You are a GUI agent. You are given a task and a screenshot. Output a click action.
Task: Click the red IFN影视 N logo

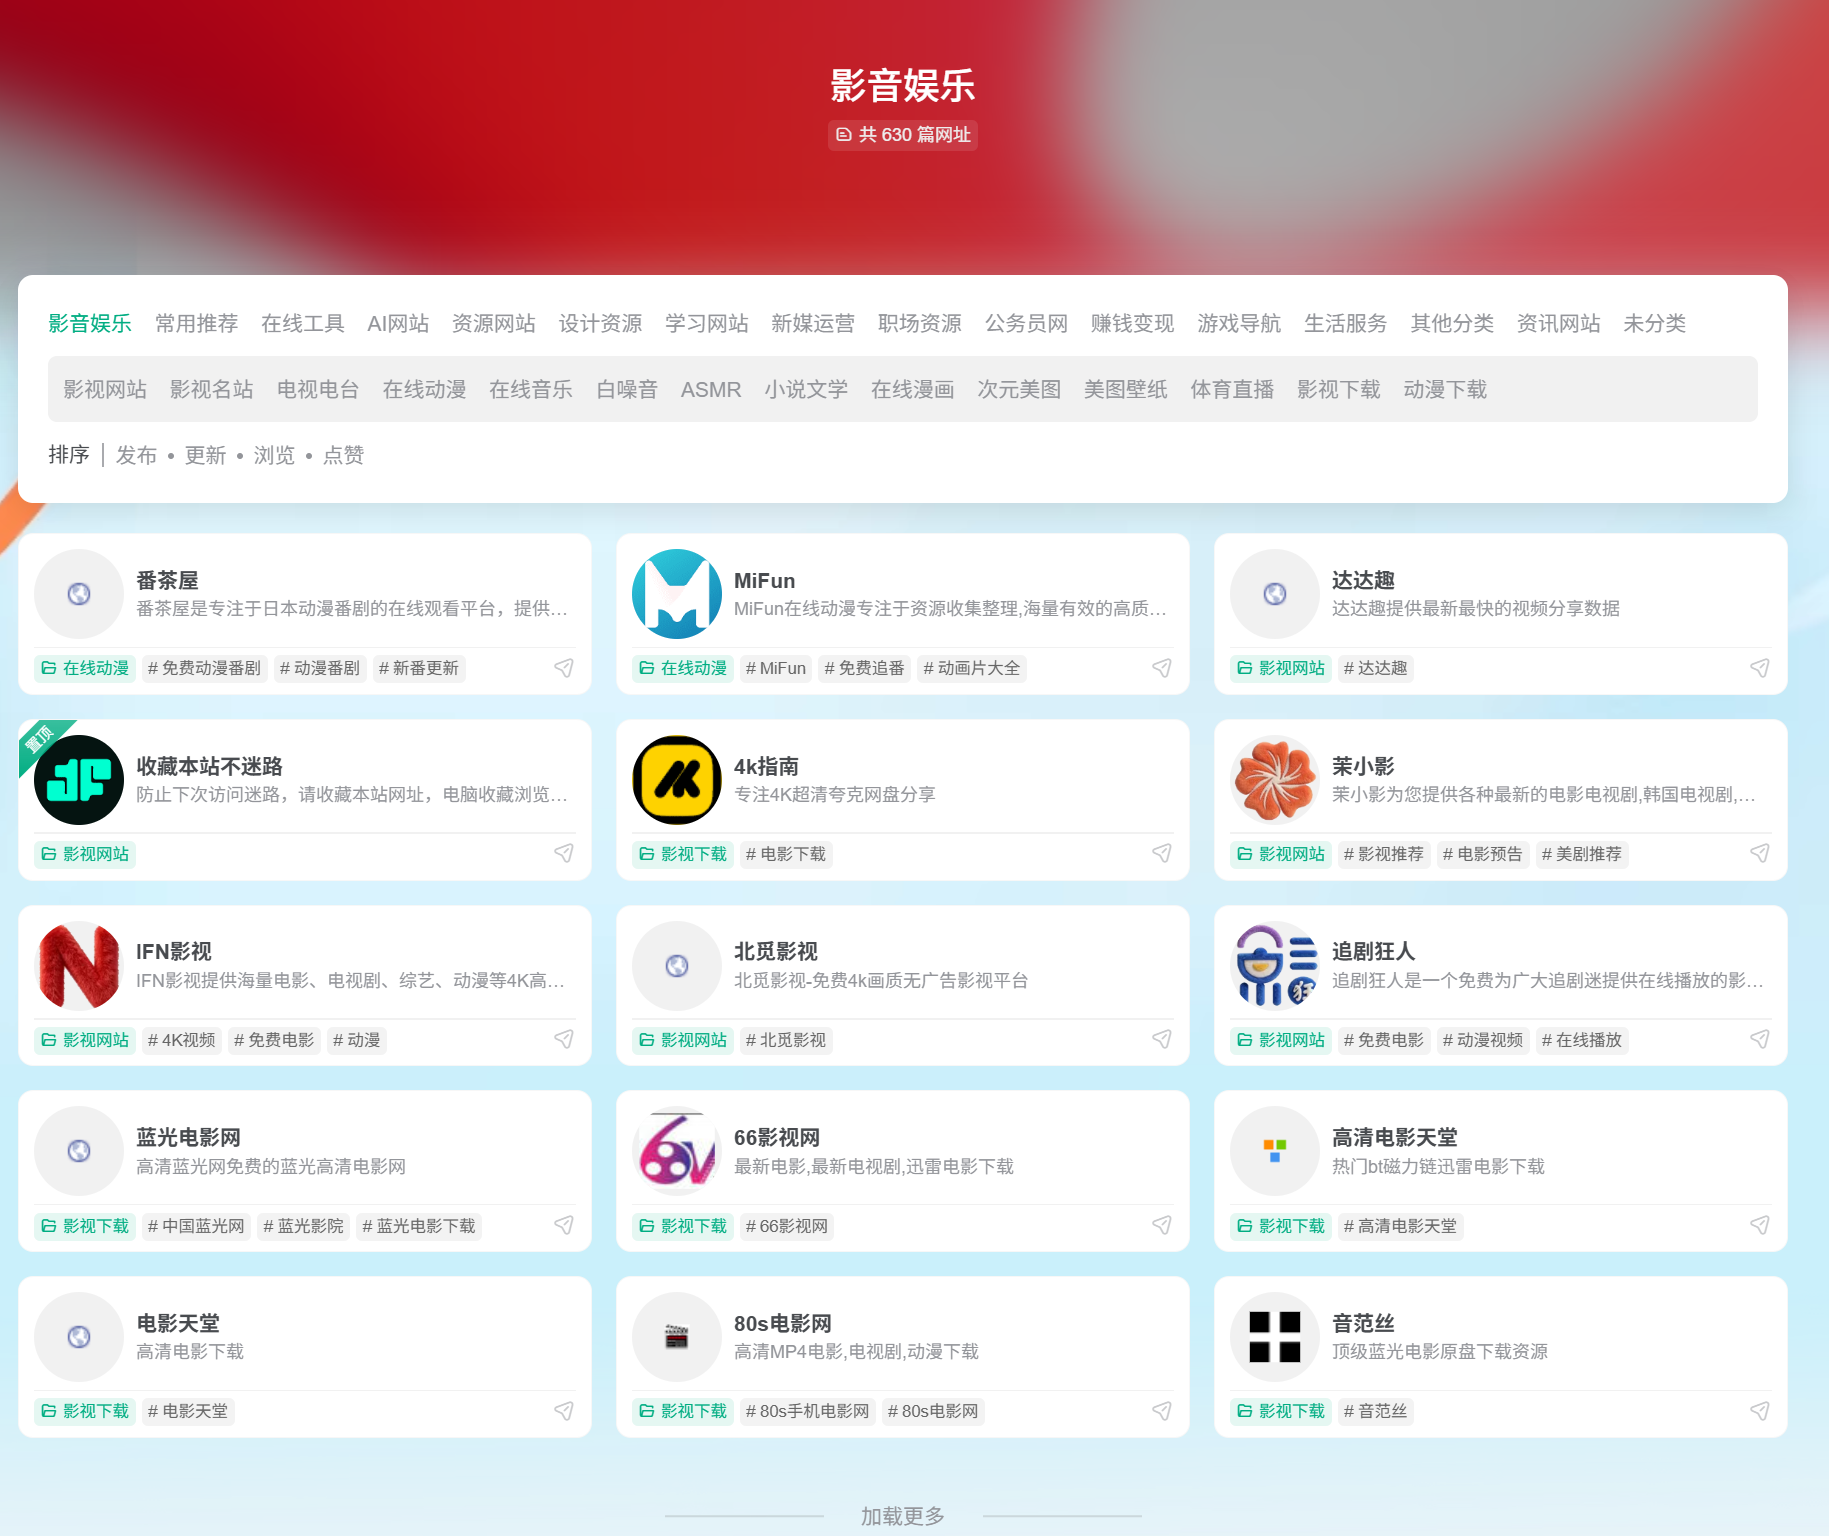click(79, 966)
